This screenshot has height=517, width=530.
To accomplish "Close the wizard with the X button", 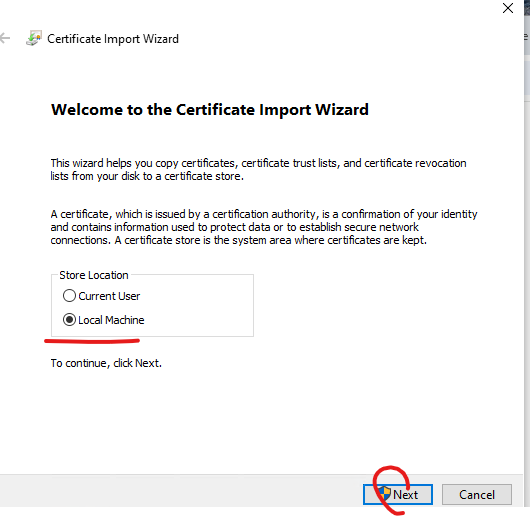I will (x=508, y=8).
